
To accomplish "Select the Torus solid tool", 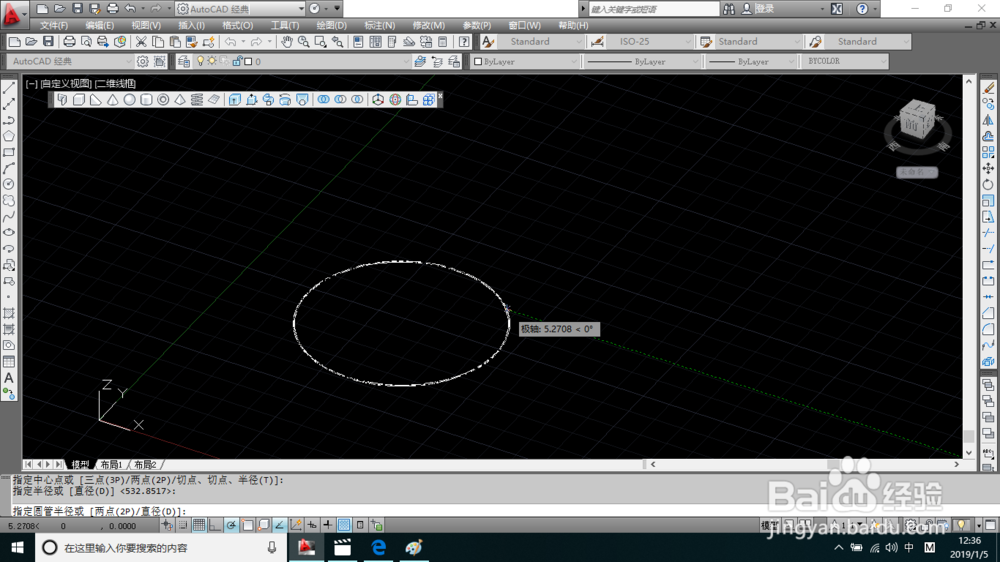I will (163, 100).
